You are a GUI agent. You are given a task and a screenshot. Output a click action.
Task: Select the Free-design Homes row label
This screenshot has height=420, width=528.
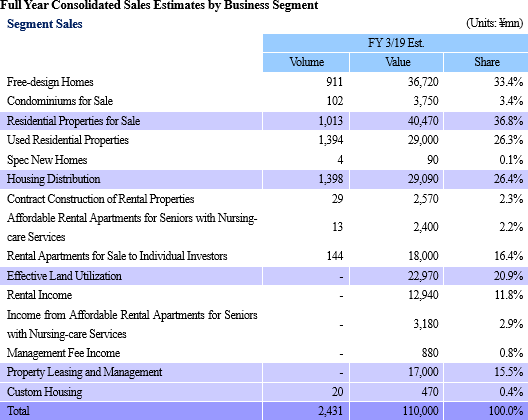[x=50, y=82]
